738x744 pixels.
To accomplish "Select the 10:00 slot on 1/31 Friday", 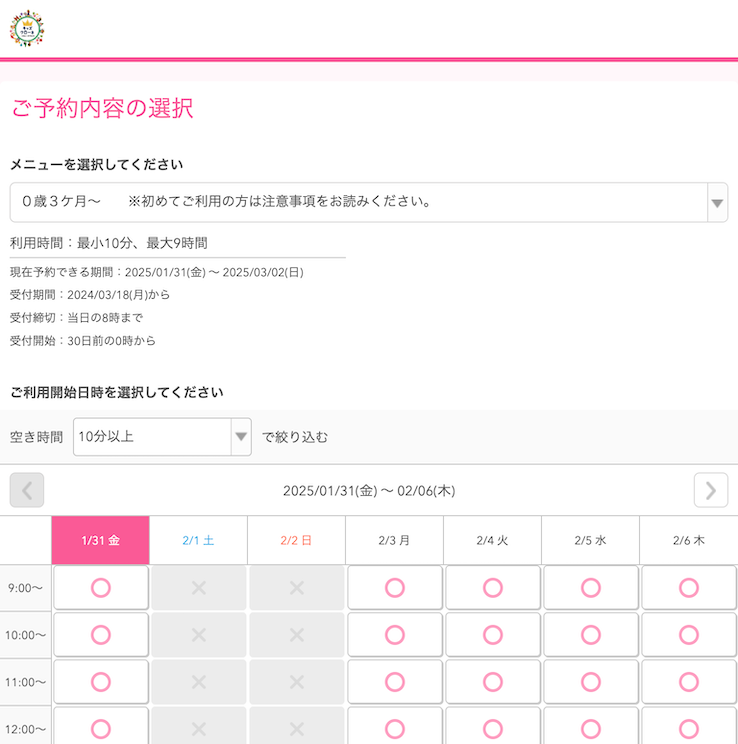I will point(101,635).
